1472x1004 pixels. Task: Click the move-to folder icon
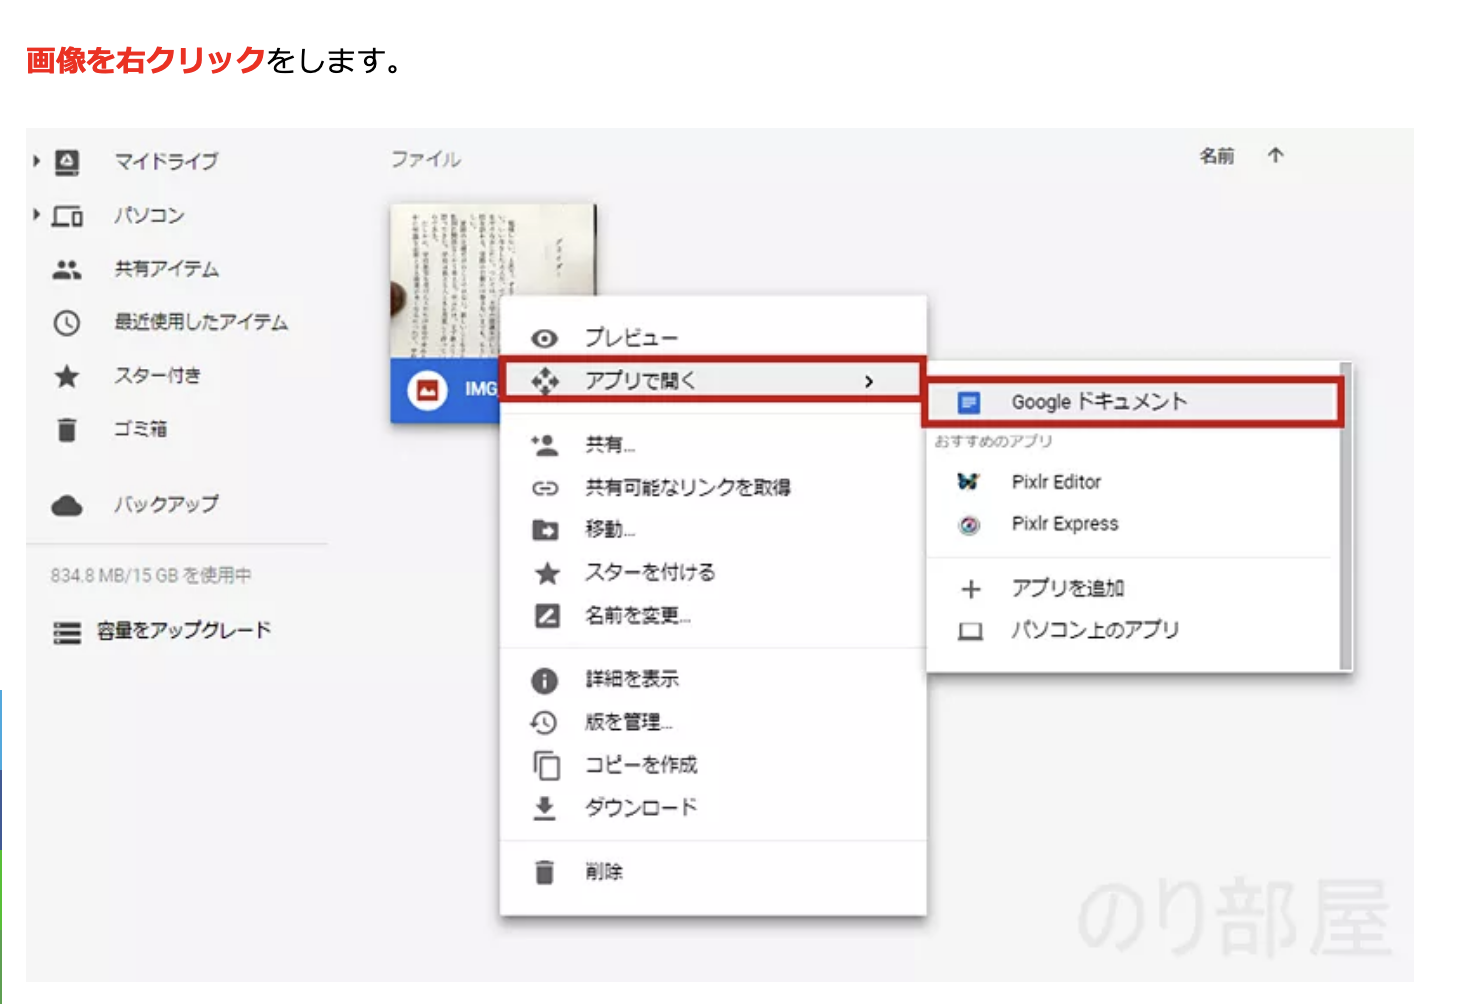tap(545, 530)
